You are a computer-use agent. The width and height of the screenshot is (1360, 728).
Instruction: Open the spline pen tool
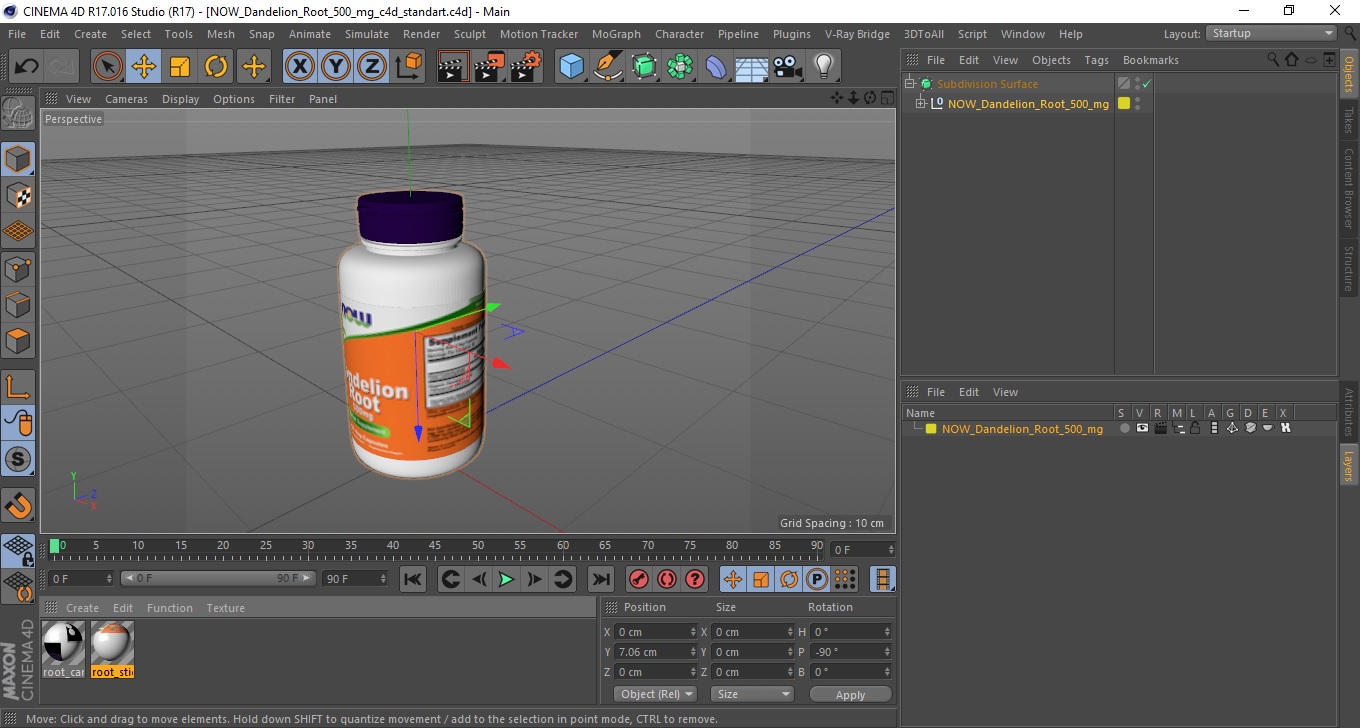608,67
